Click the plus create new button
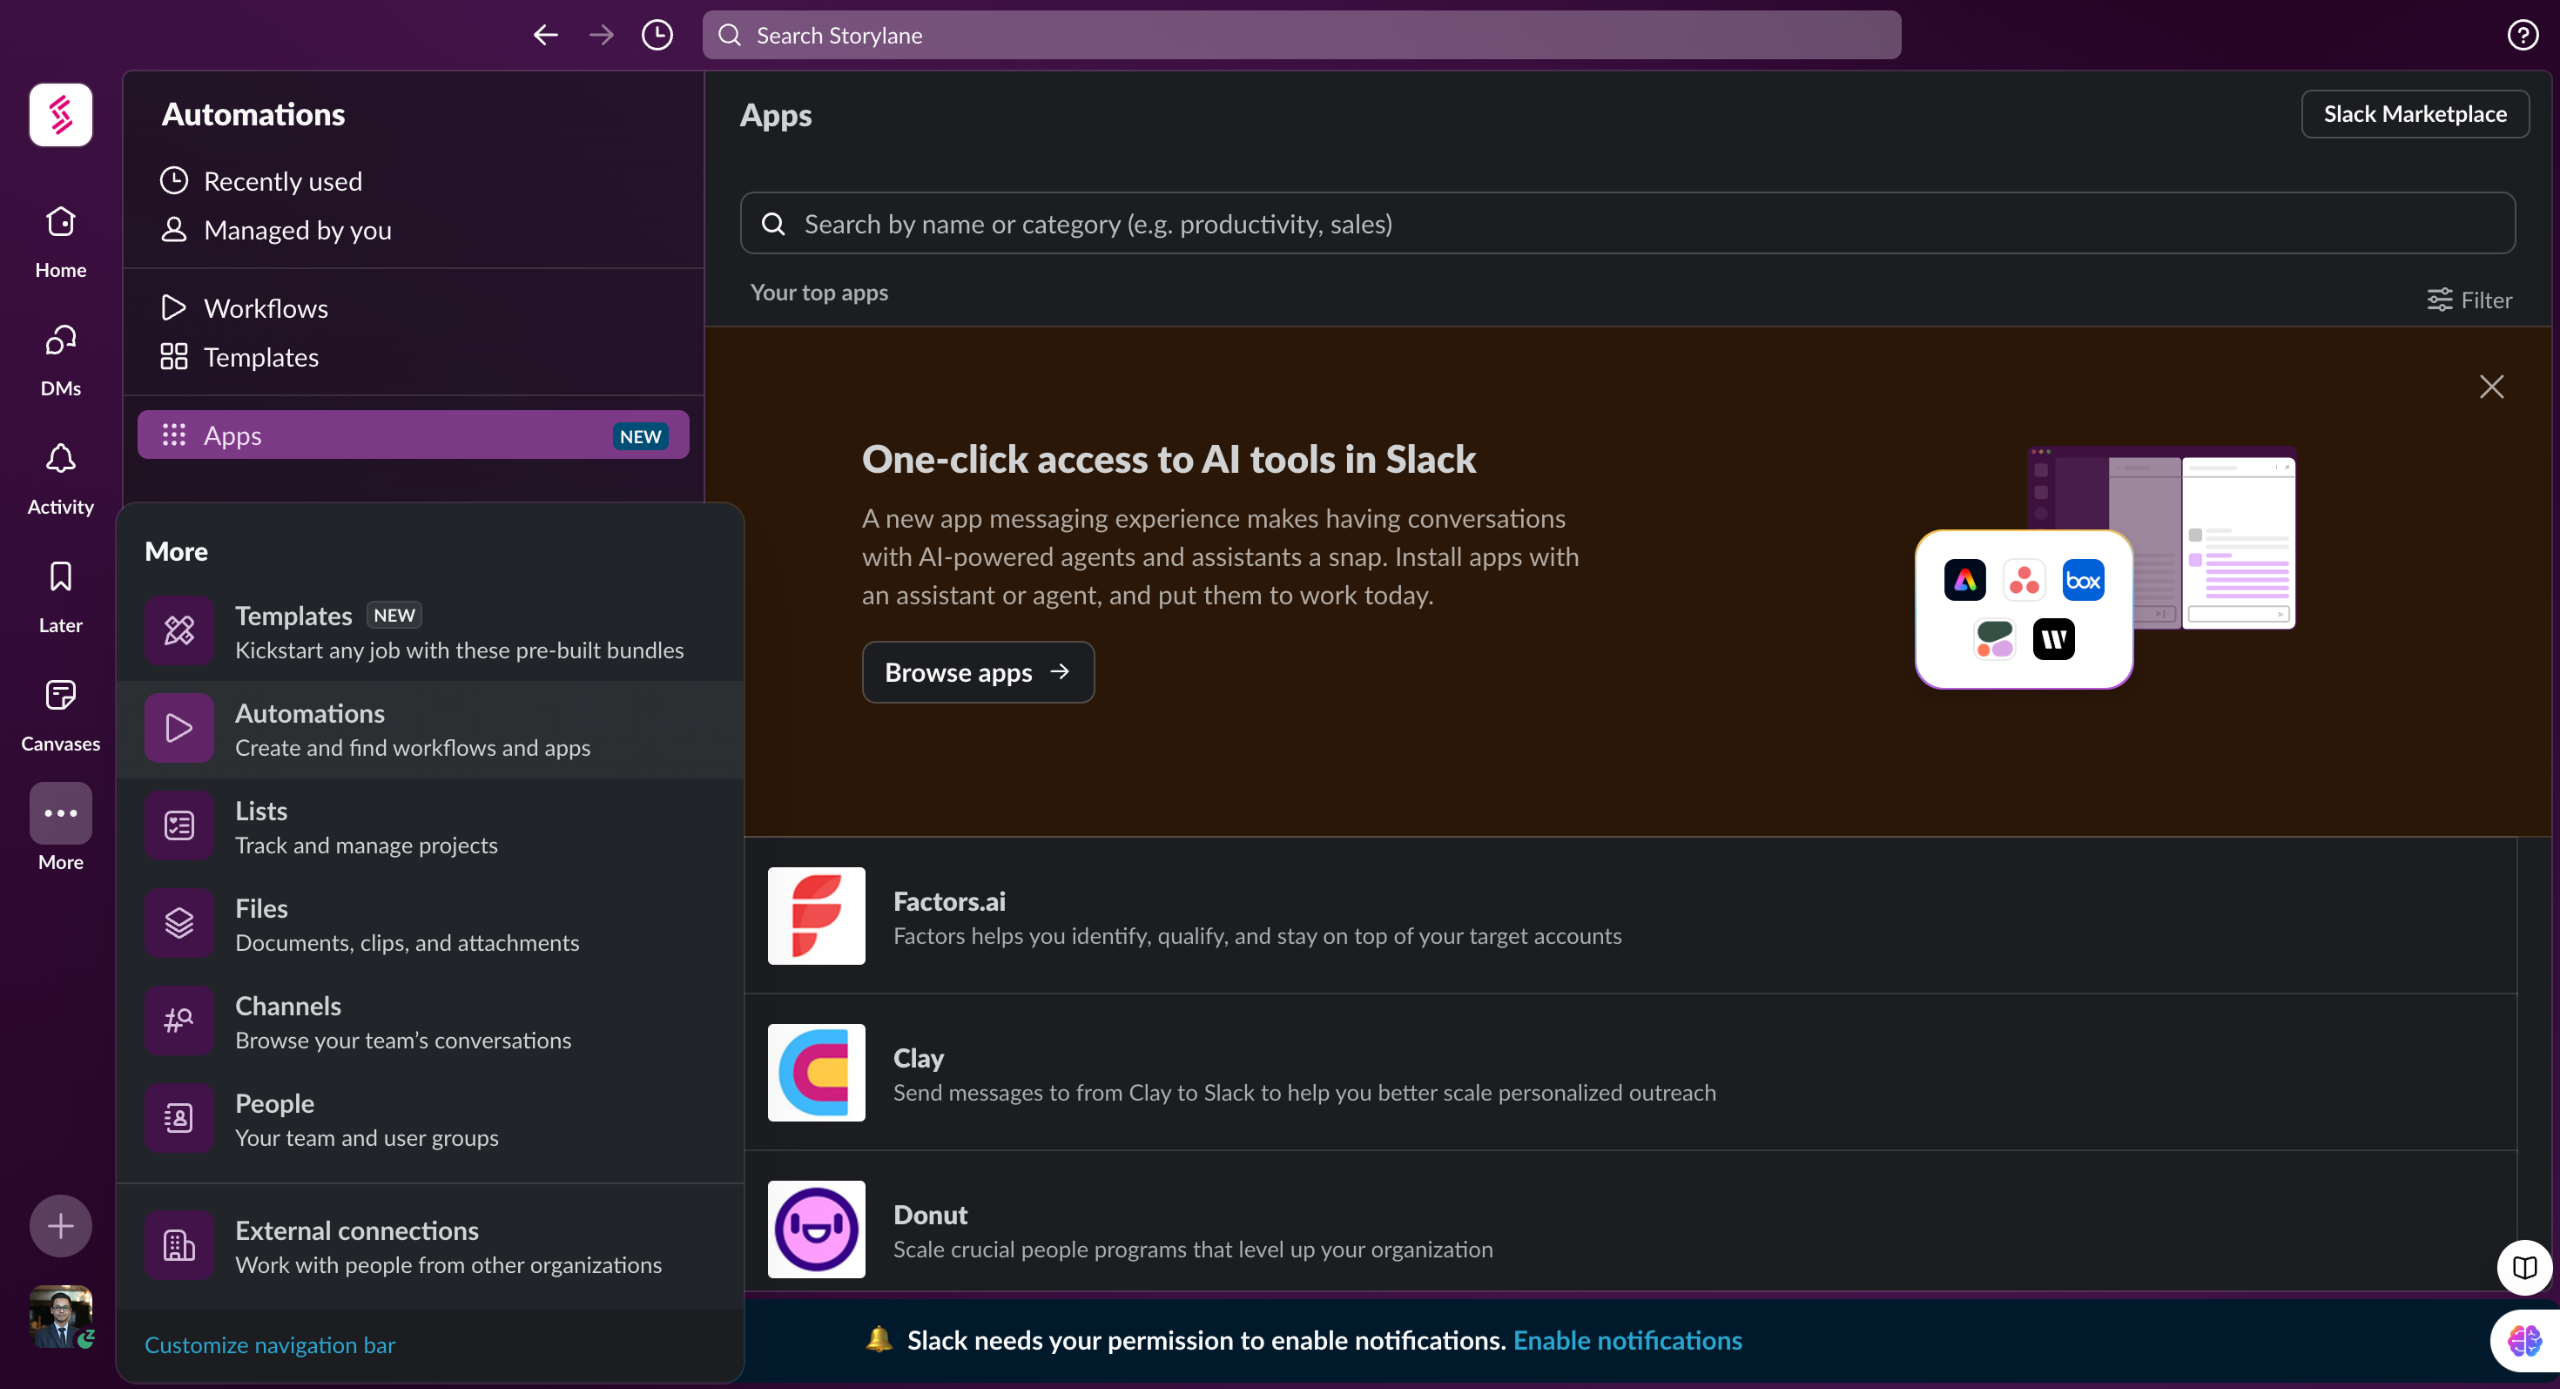Image resolution: width=2560 pixels, height=1389 pixels. click(x=61, y=1225)
